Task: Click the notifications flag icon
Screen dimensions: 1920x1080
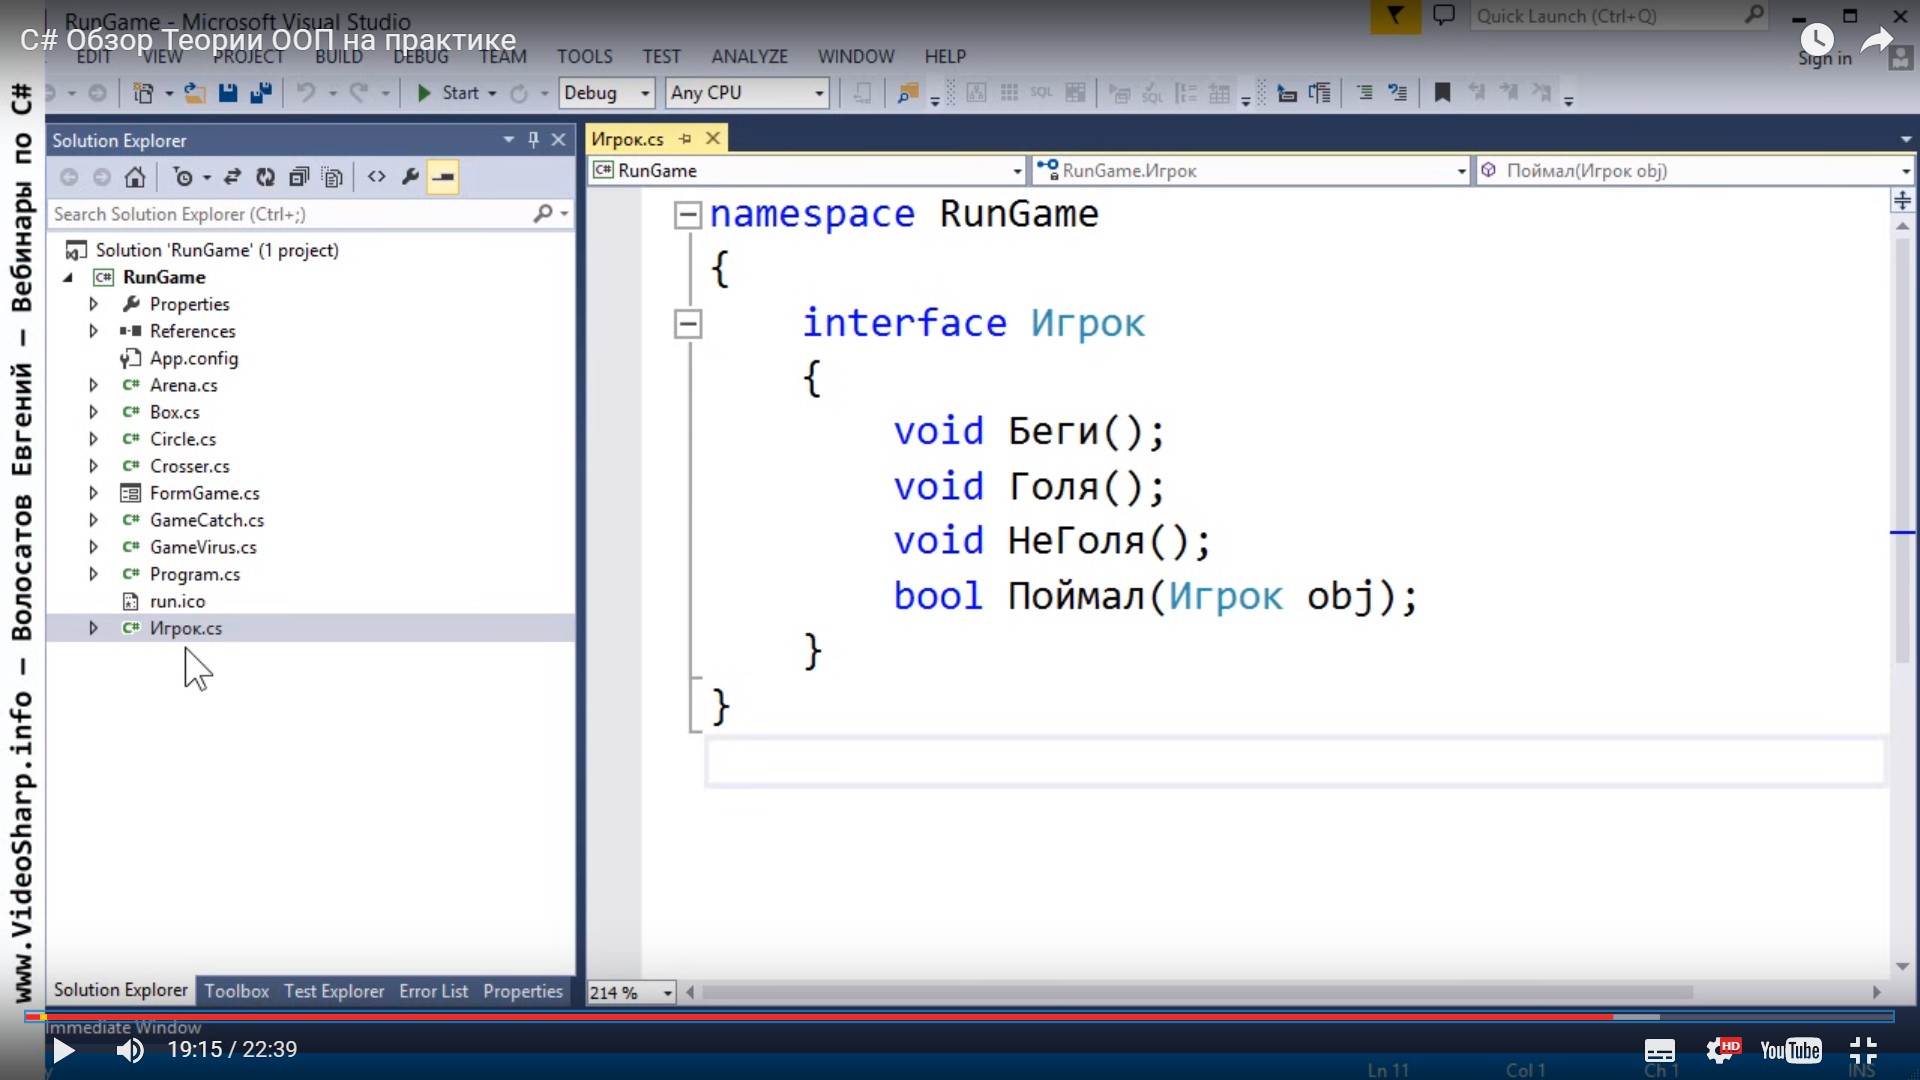Action: pos(1395,16)
